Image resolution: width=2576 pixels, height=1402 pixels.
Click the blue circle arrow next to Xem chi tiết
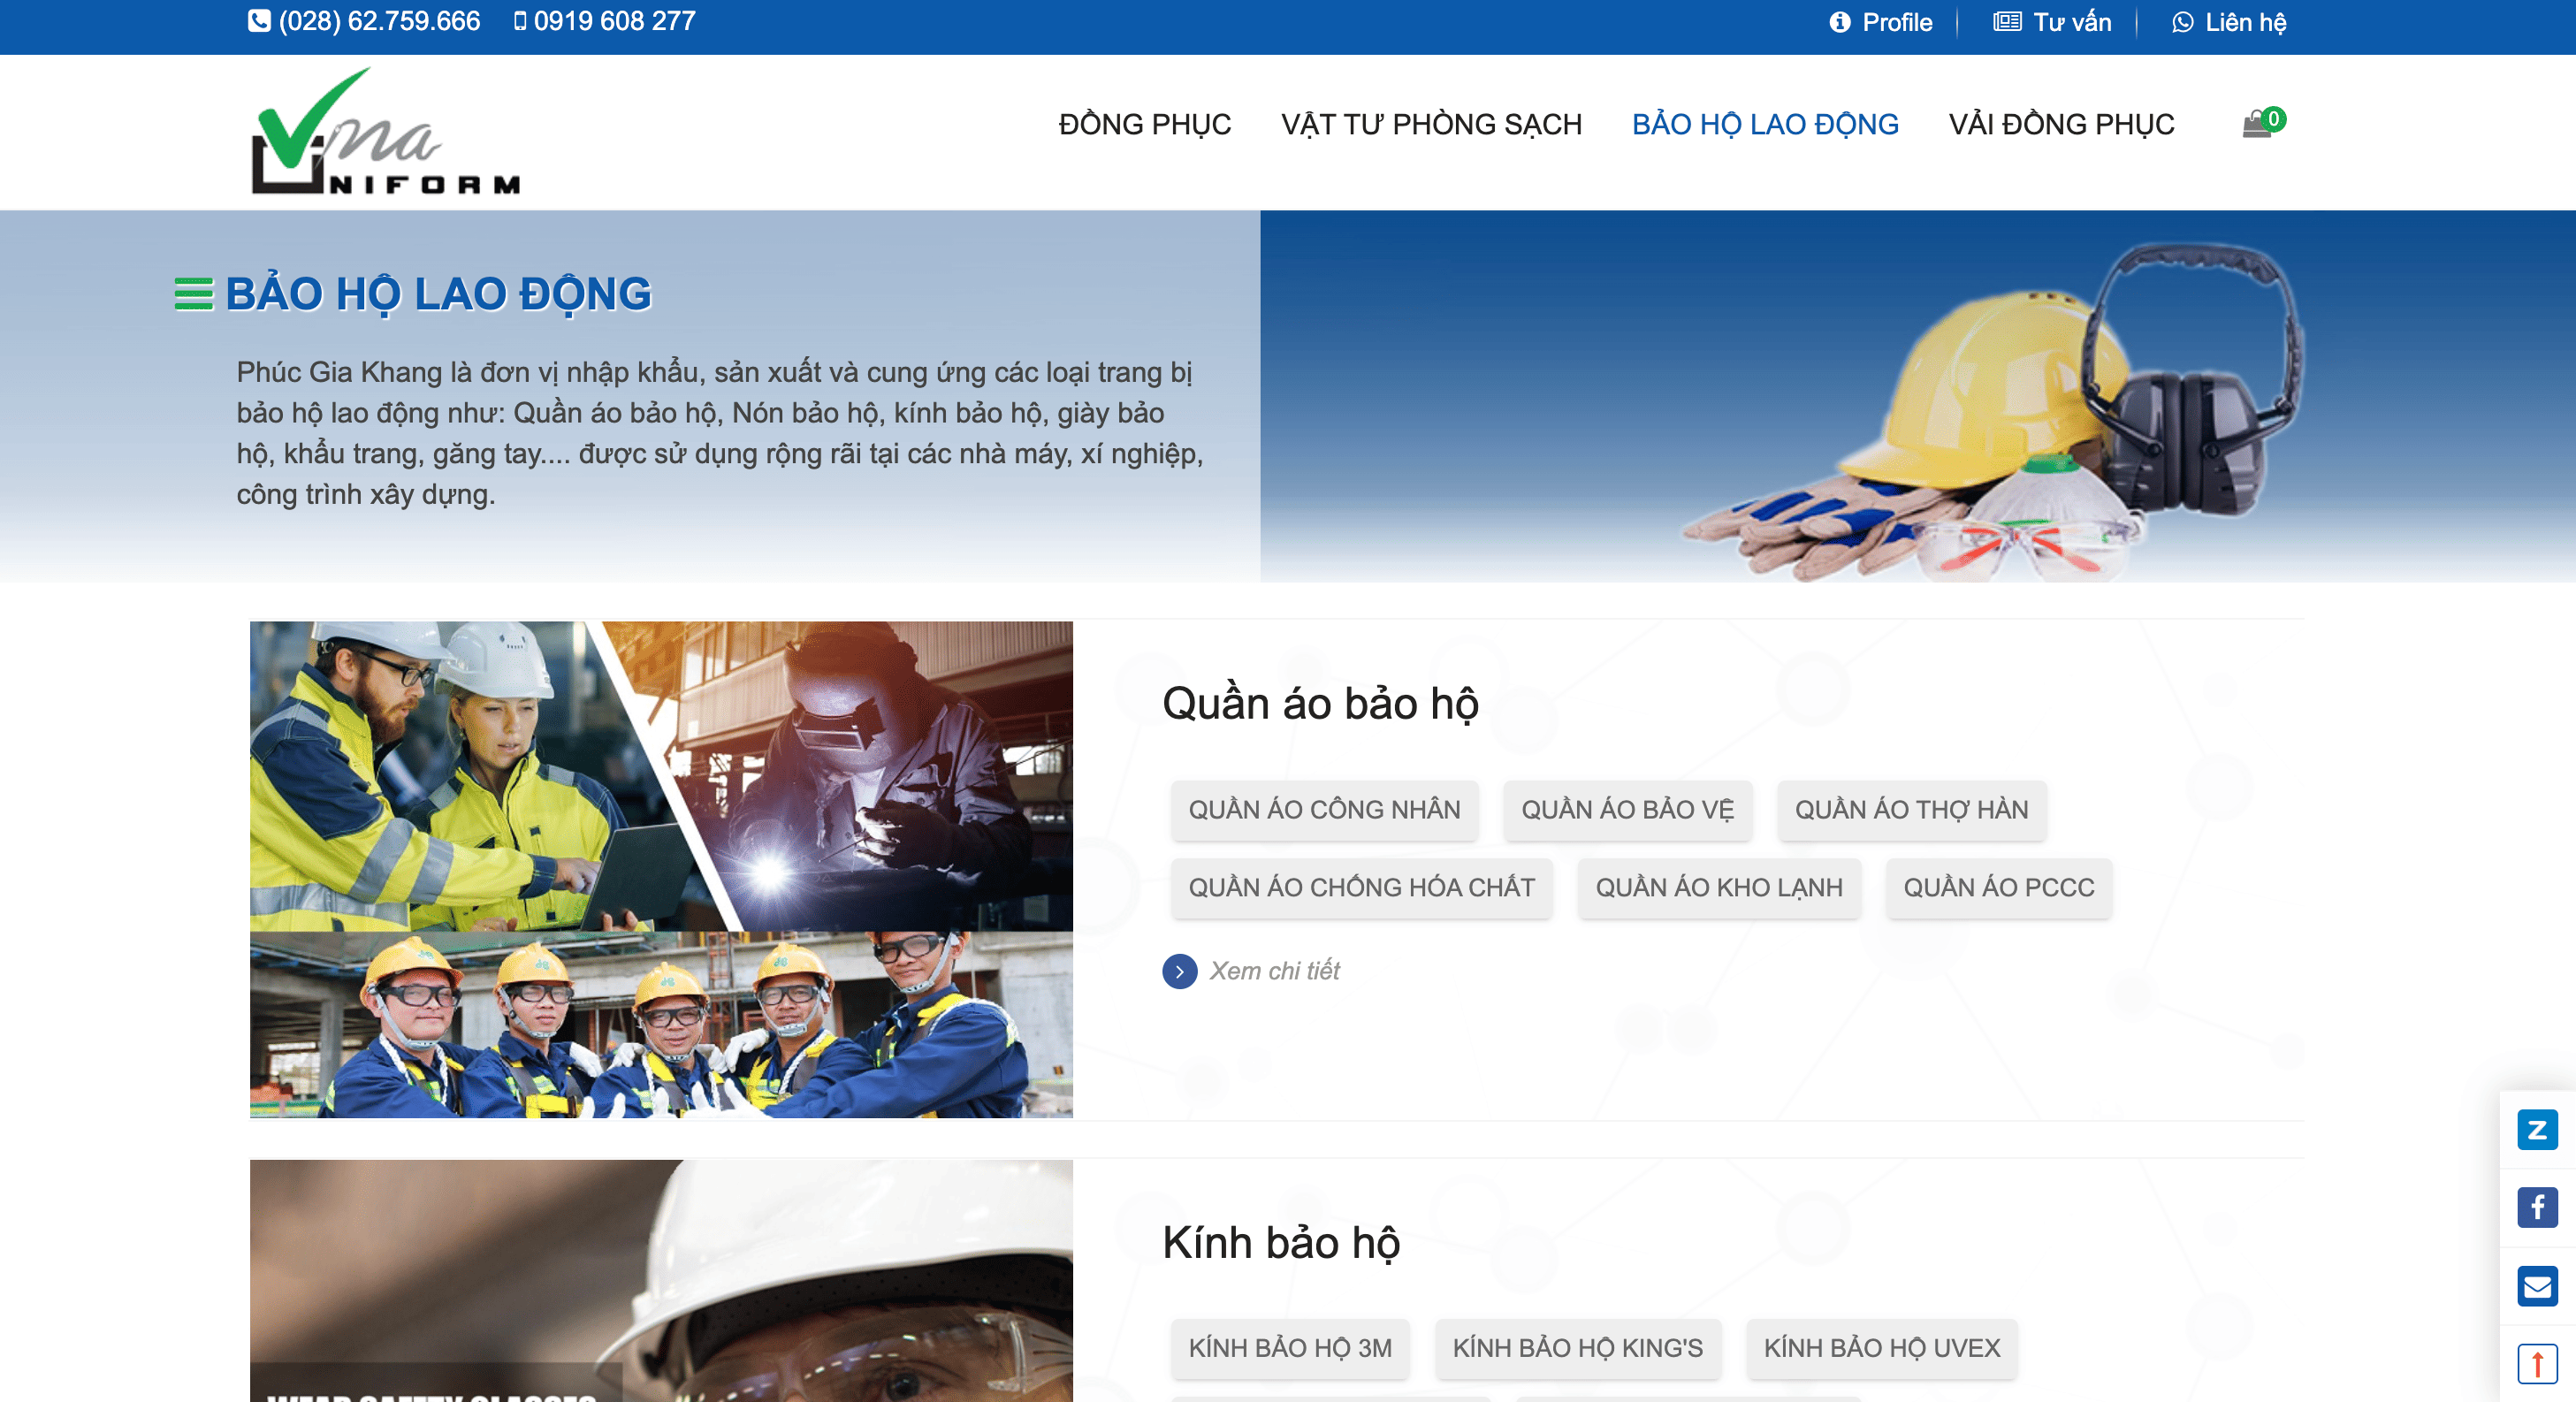1179,971
